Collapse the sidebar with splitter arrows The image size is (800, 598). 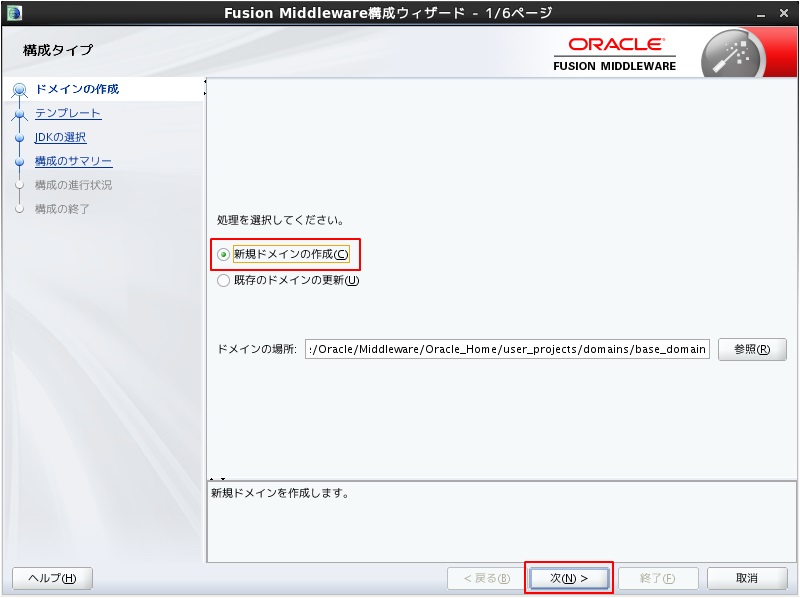tap(205, 87)
